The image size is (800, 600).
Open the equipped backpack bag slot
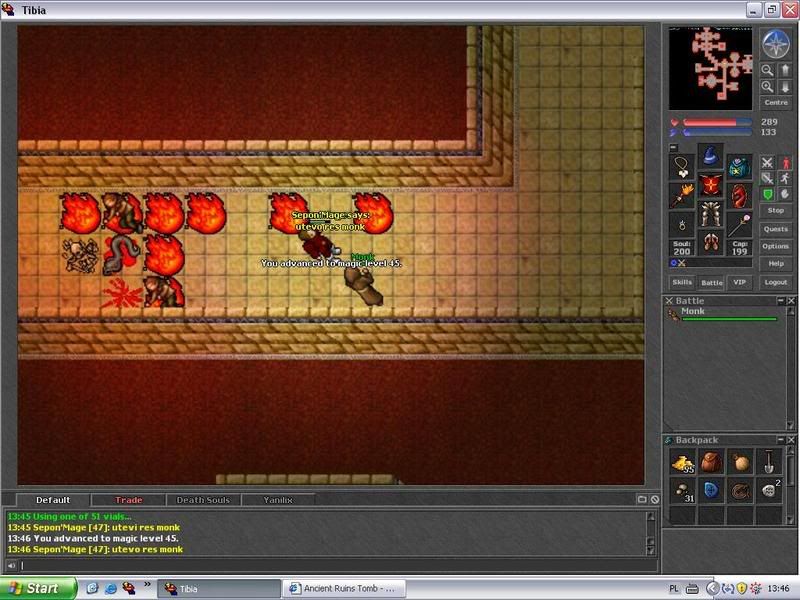(x=739, y=167)
